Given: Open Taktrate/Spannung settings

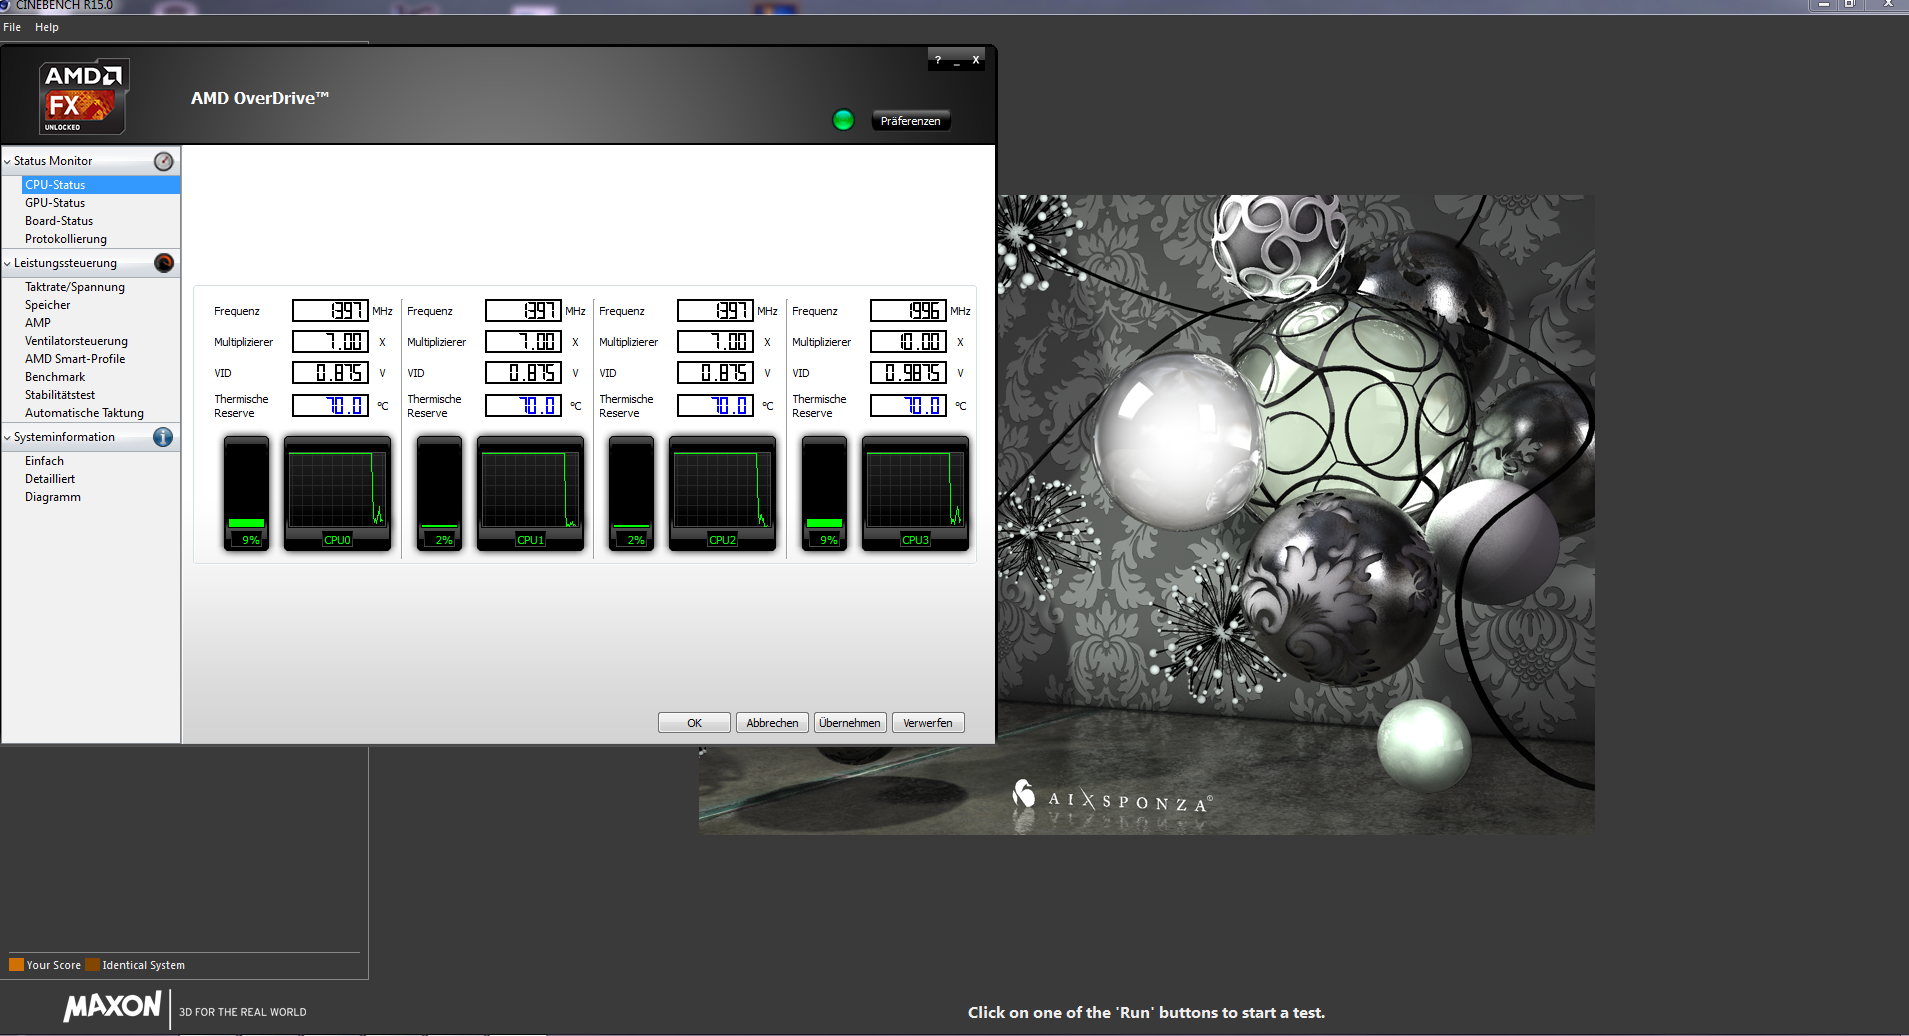Looking at the screenshot, I should (75, 287).
